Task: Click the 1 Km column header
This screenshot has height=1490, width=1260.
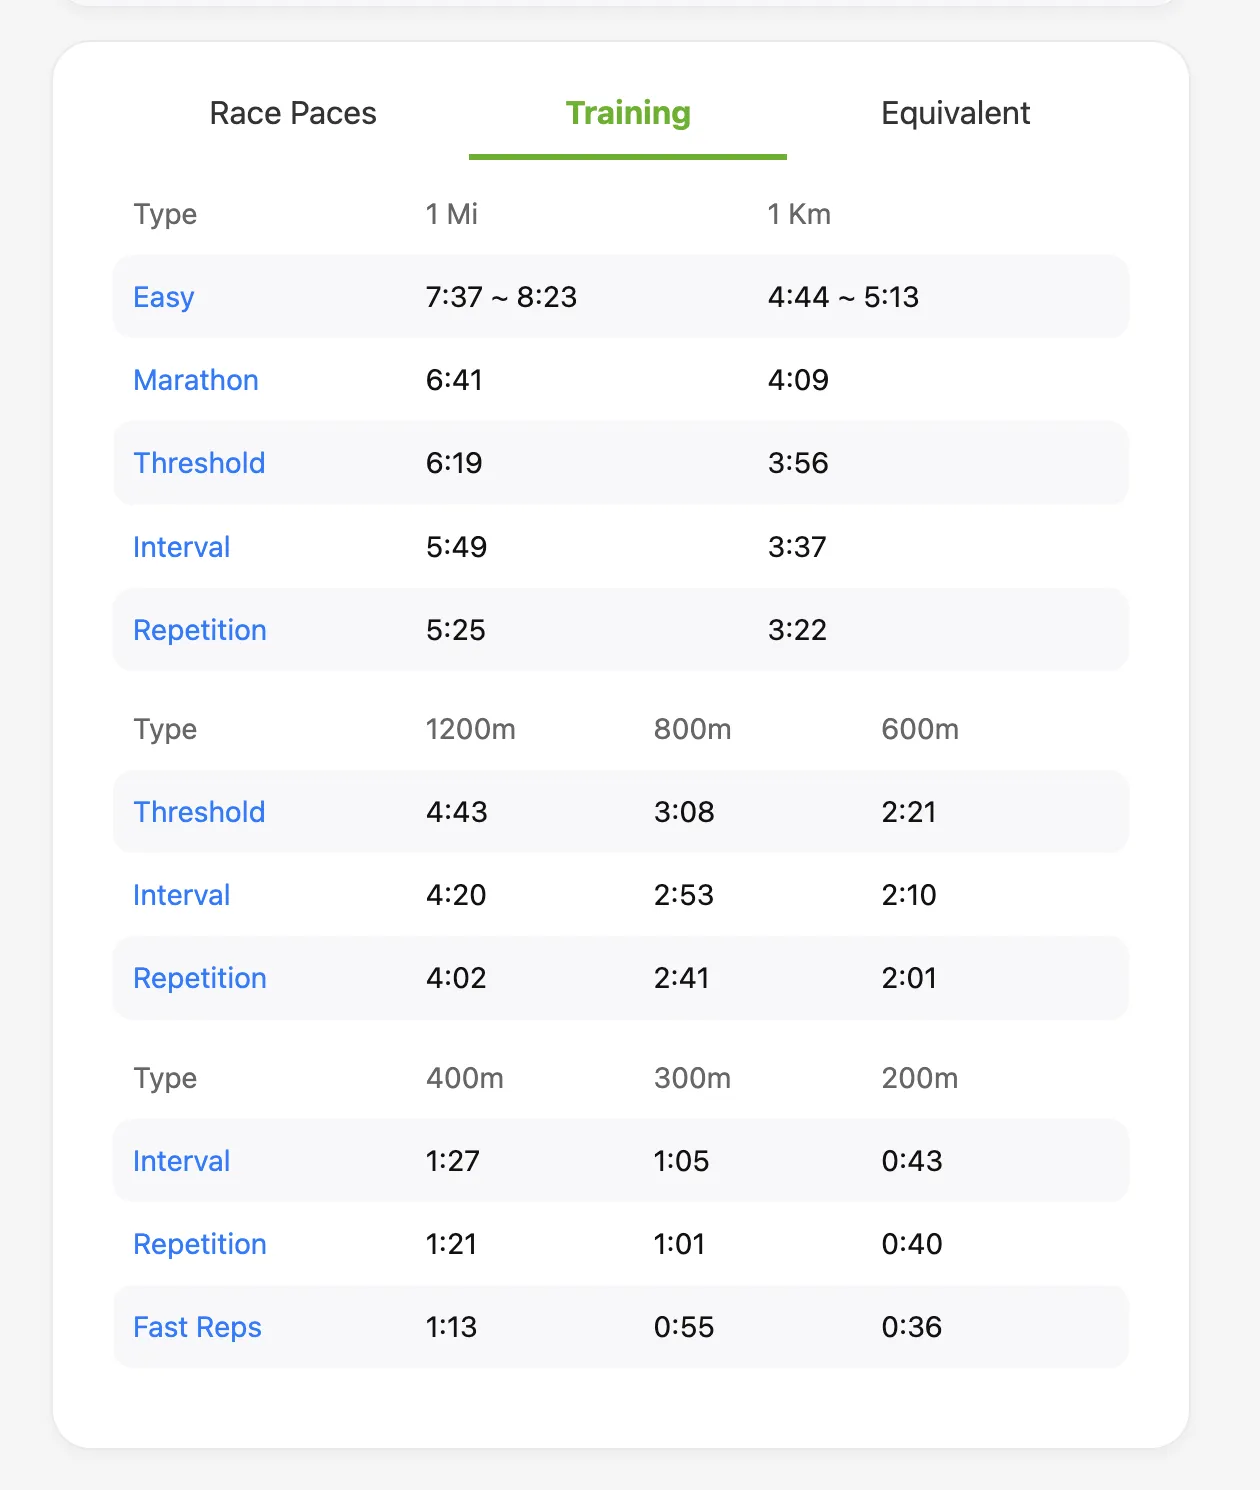Action: (x=799, y=214)
